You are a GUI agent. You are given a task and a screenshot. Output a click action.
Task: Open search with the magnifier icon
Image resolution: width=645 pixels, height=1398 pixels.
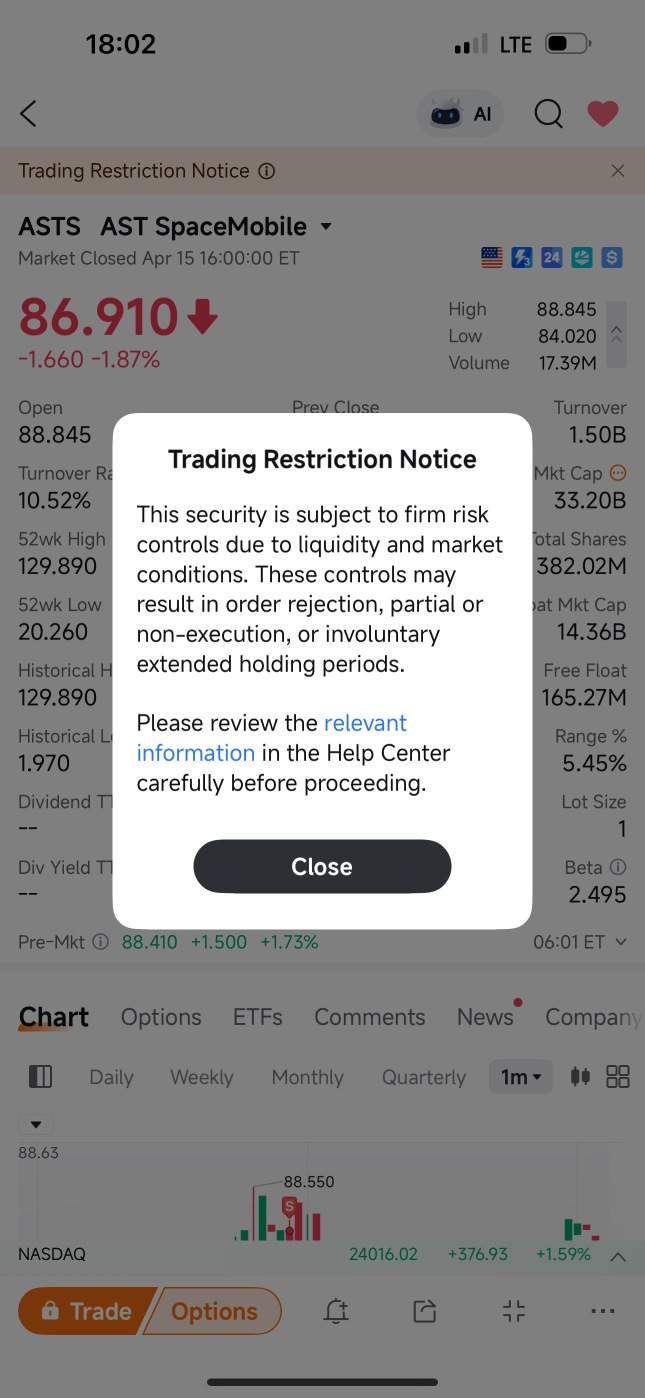click(548, 114)
